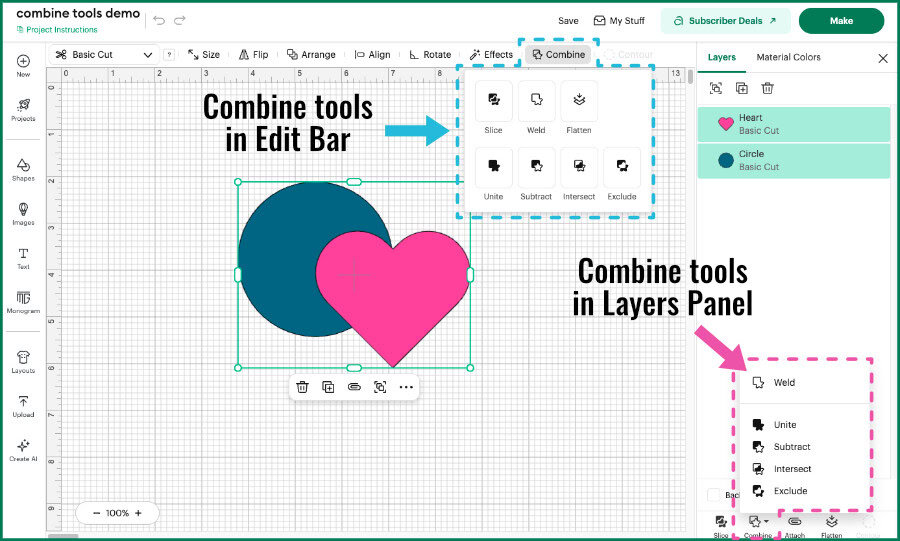Viewport: 900px width, 541px height.
Task: Click the duplicate icon atop Layers panel
Action: pos(742,88)
